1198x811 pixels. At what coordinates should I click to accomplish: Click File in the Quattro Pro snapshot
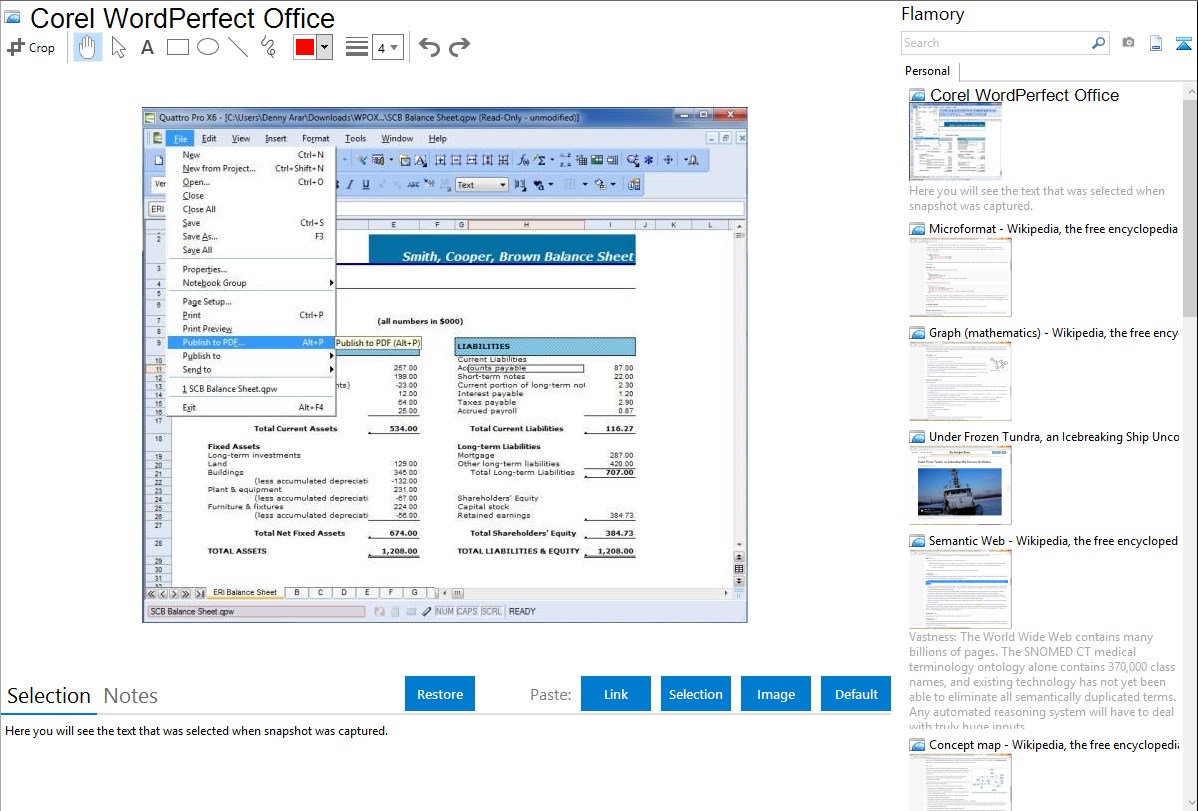[x=180, y=138]
